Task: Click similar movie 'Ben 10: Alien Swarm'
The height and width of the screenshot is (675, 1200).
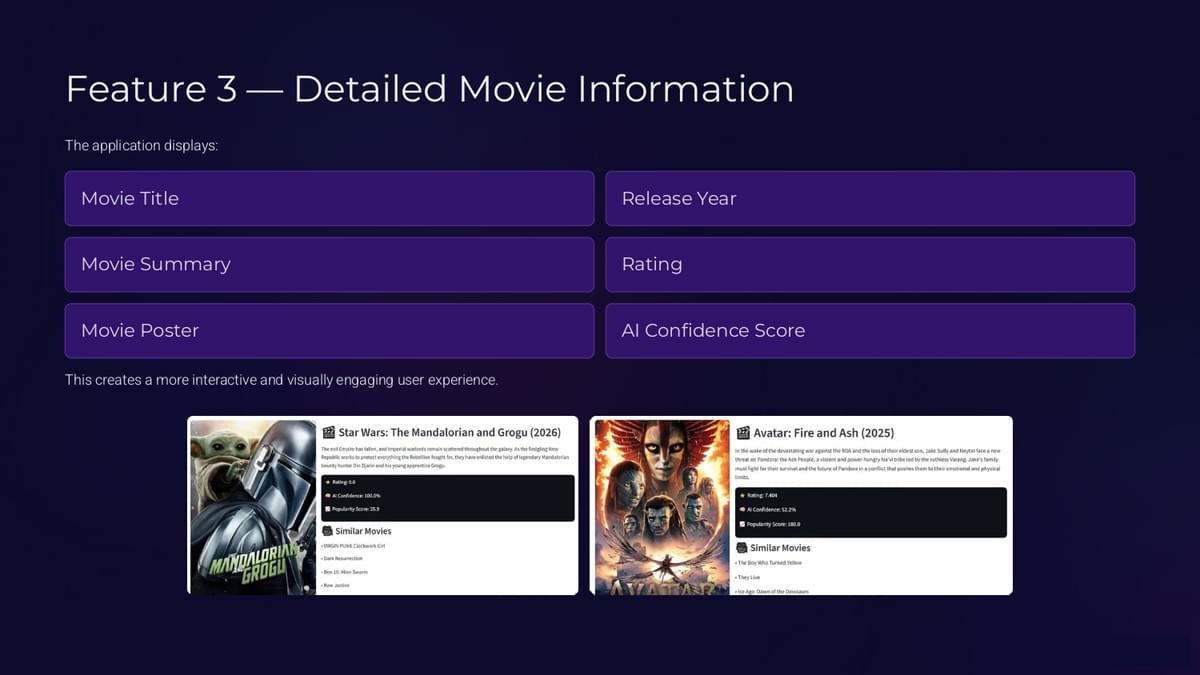Action: 344,572
